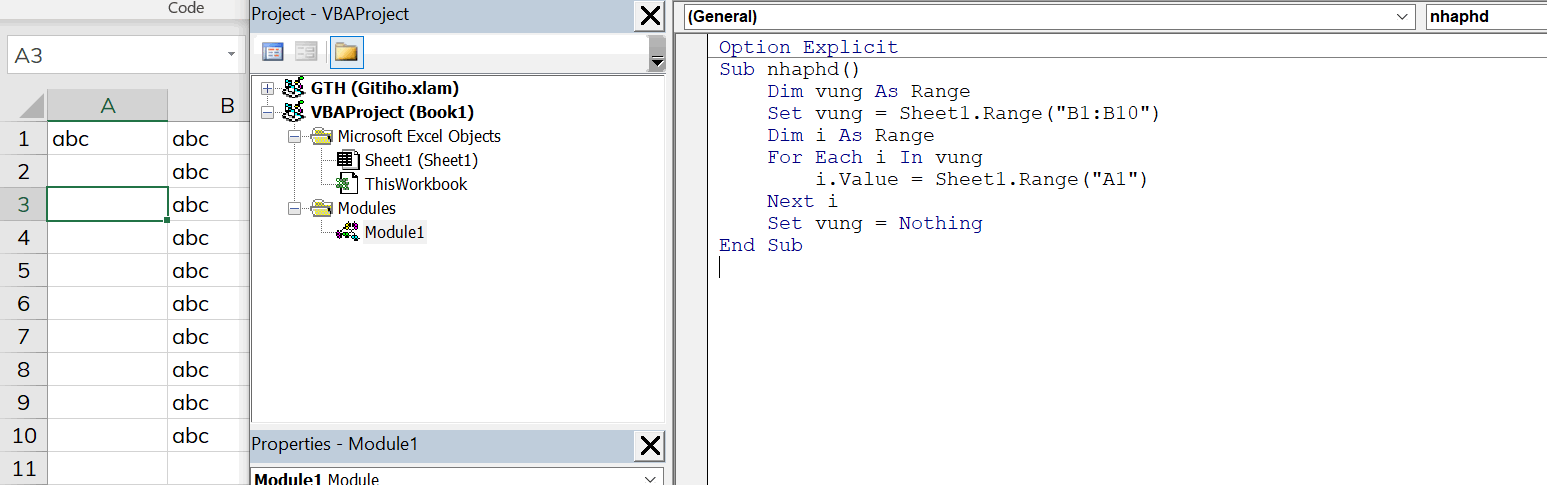Select ThisWorkbook object
Screen dimensions: 1547x485
tap(416, 184)
